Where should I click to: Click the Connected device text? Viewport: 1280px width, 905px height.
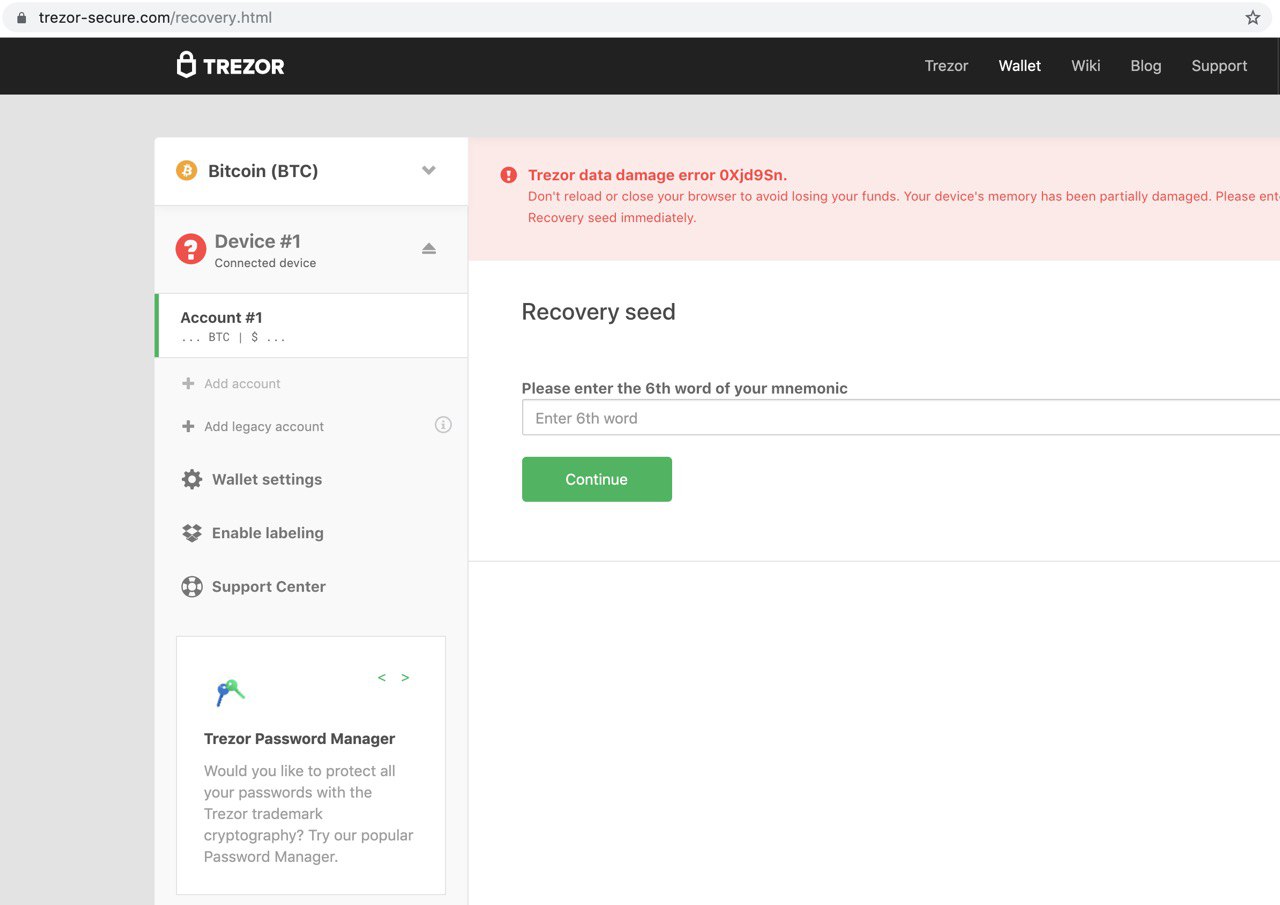point(265,263)
